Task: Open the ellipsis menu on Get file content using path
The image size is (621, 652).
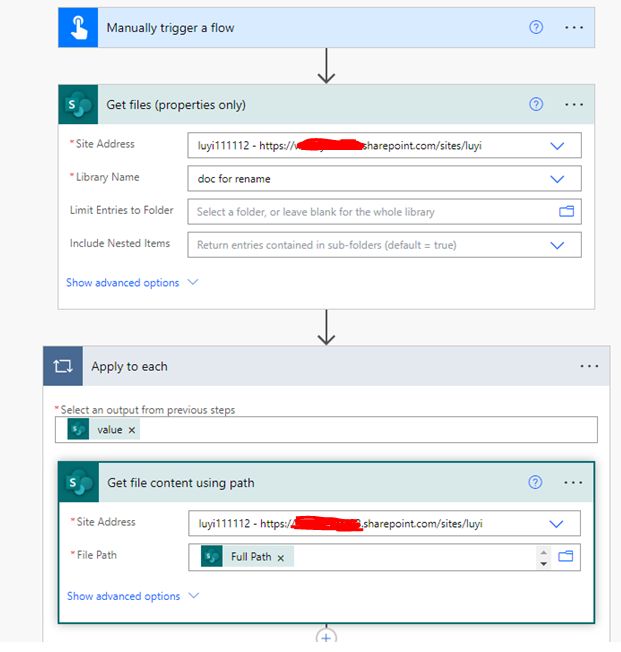Action: [573, 483]
